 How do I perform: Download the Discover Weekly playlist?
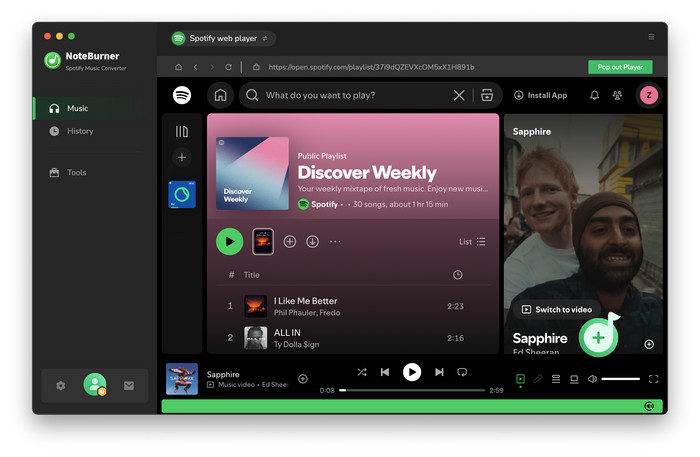(312, 241)
